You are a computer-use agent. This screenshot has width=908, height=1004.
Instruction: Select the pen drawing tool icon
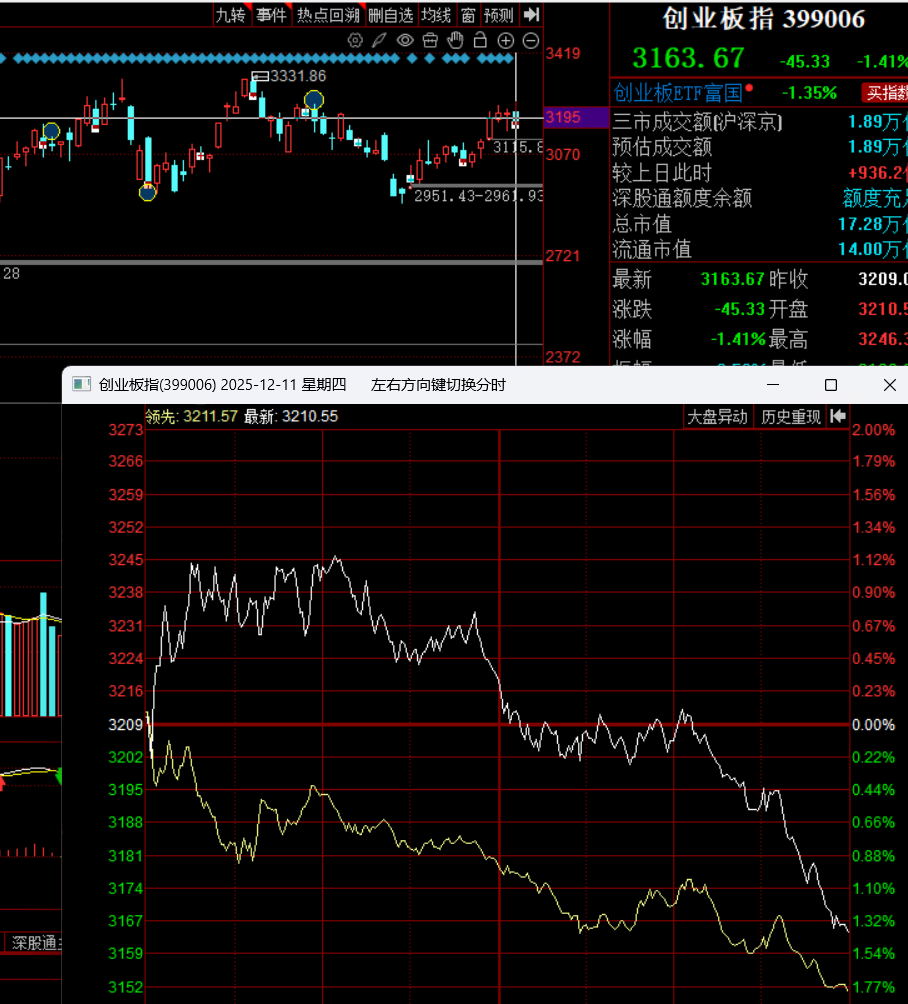380,41
